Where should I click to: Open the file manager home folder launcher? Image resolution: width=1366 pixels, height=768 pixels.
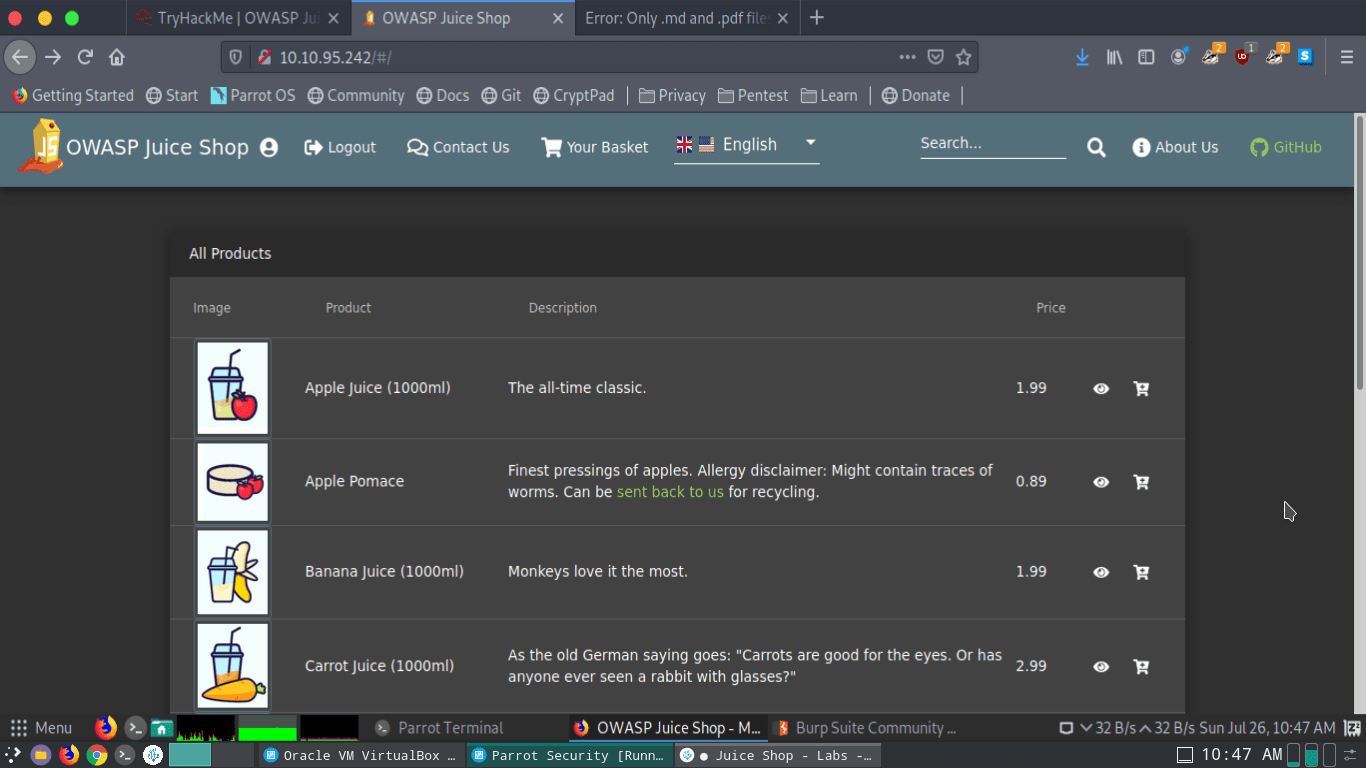(x=162, y=728)
